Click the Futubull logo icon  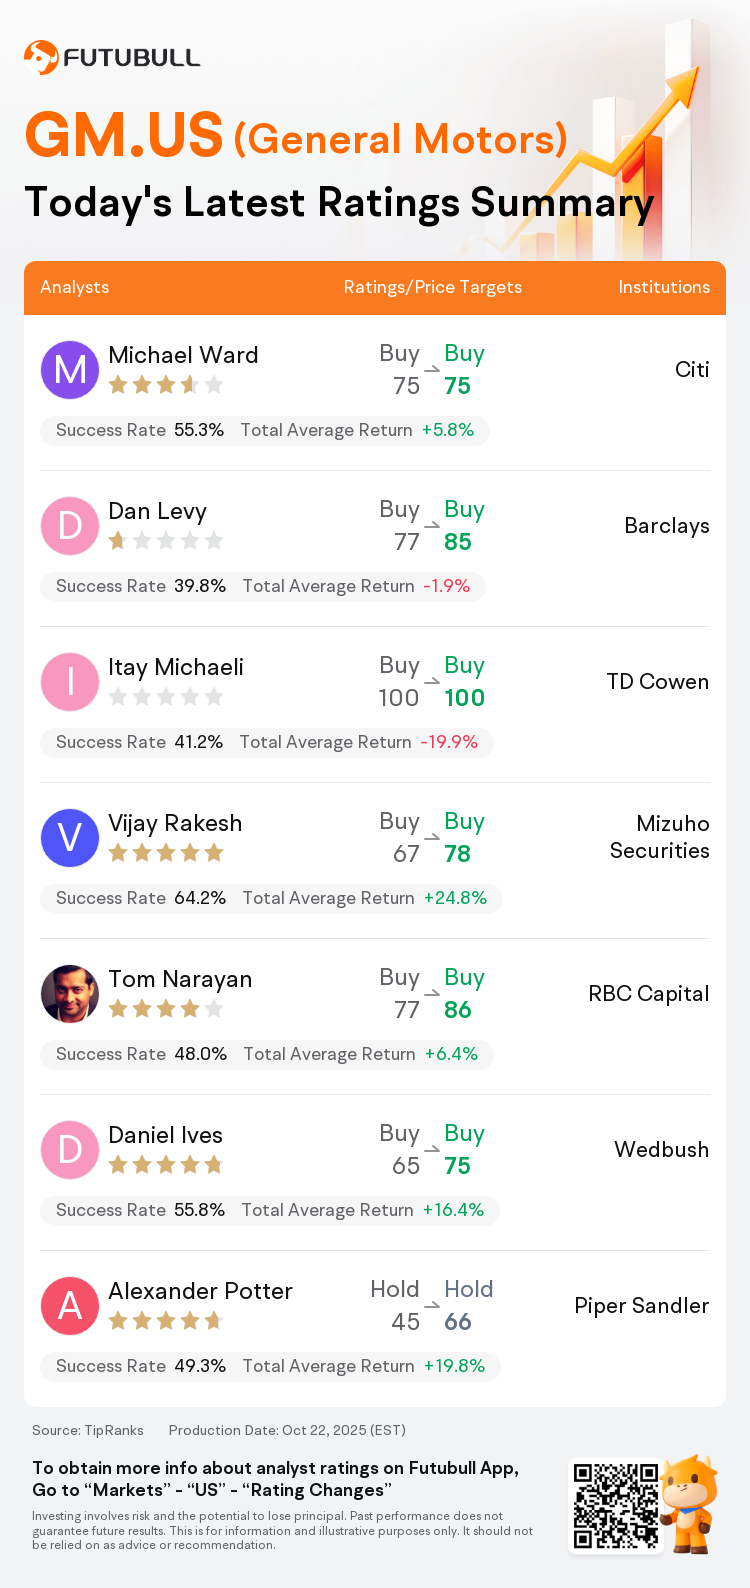tap(41, 57)
